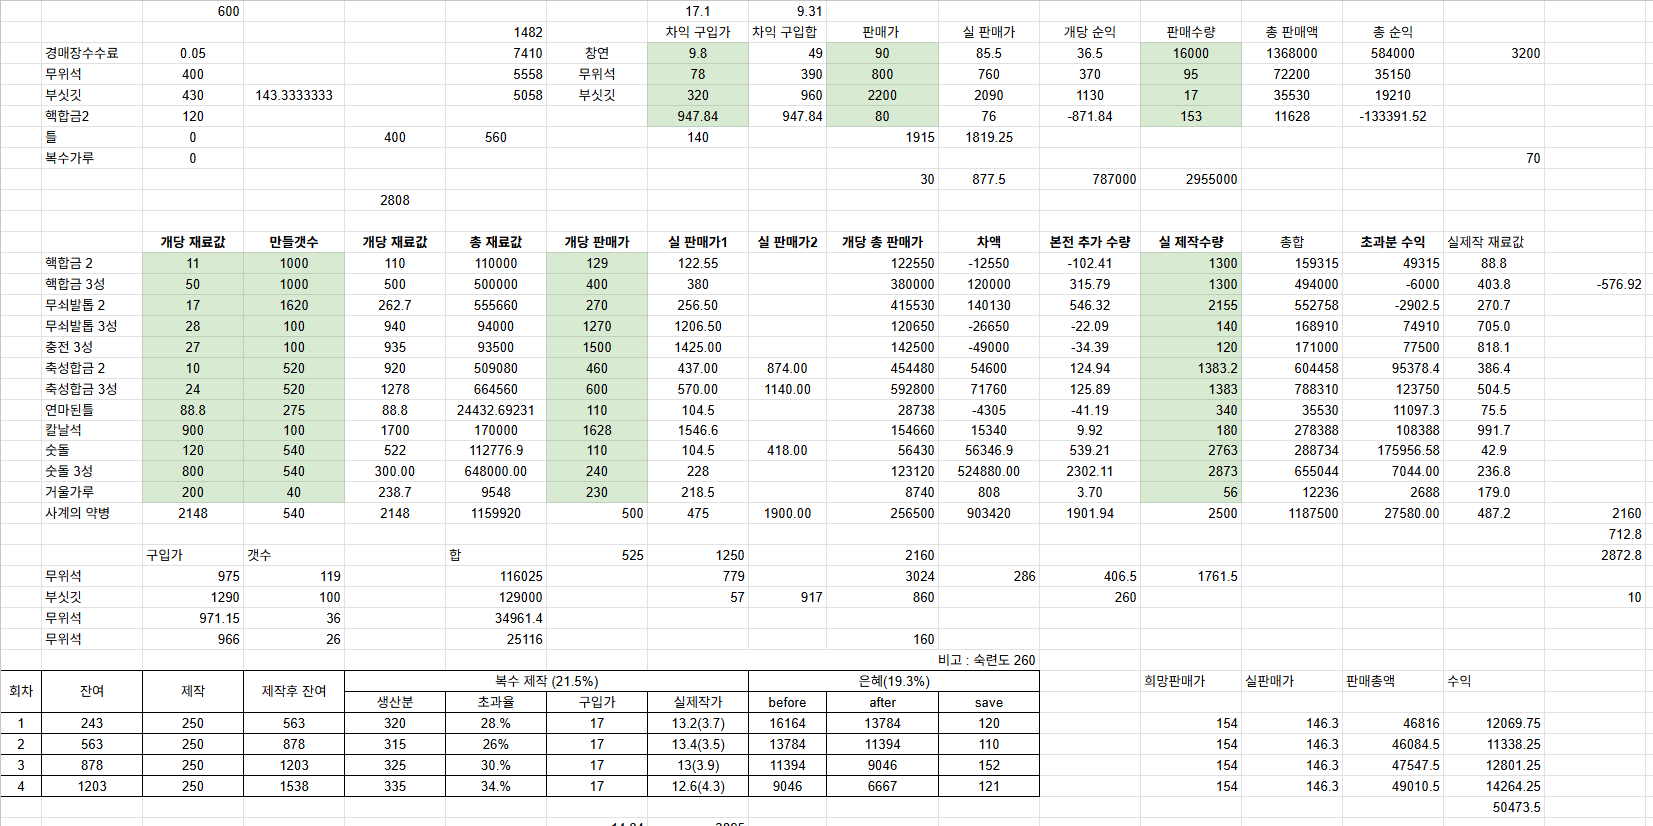The width and height of the screenshot is (1653, 826).
Task: Select the 희망판매가 header cell
Action: pos(1174,681)
